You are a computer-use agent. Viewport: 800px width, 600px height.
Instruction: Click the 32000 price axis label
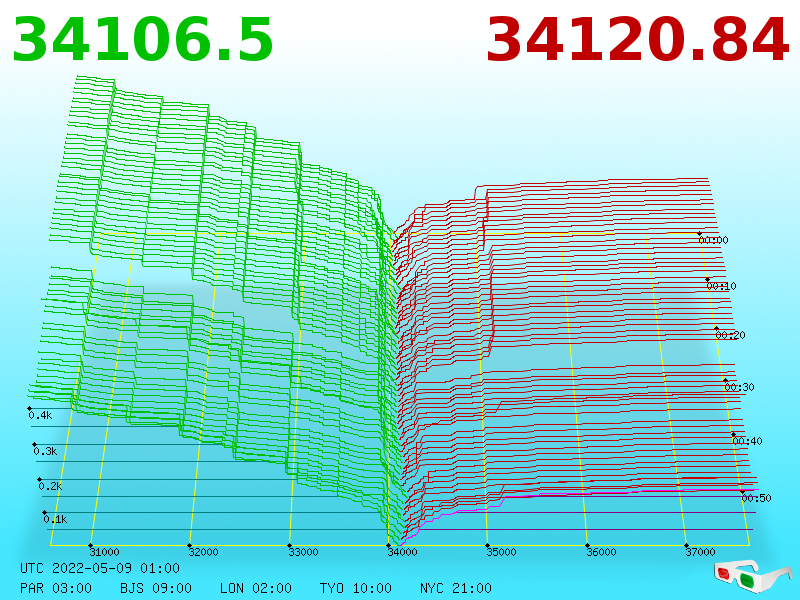(x=203, y=552)
